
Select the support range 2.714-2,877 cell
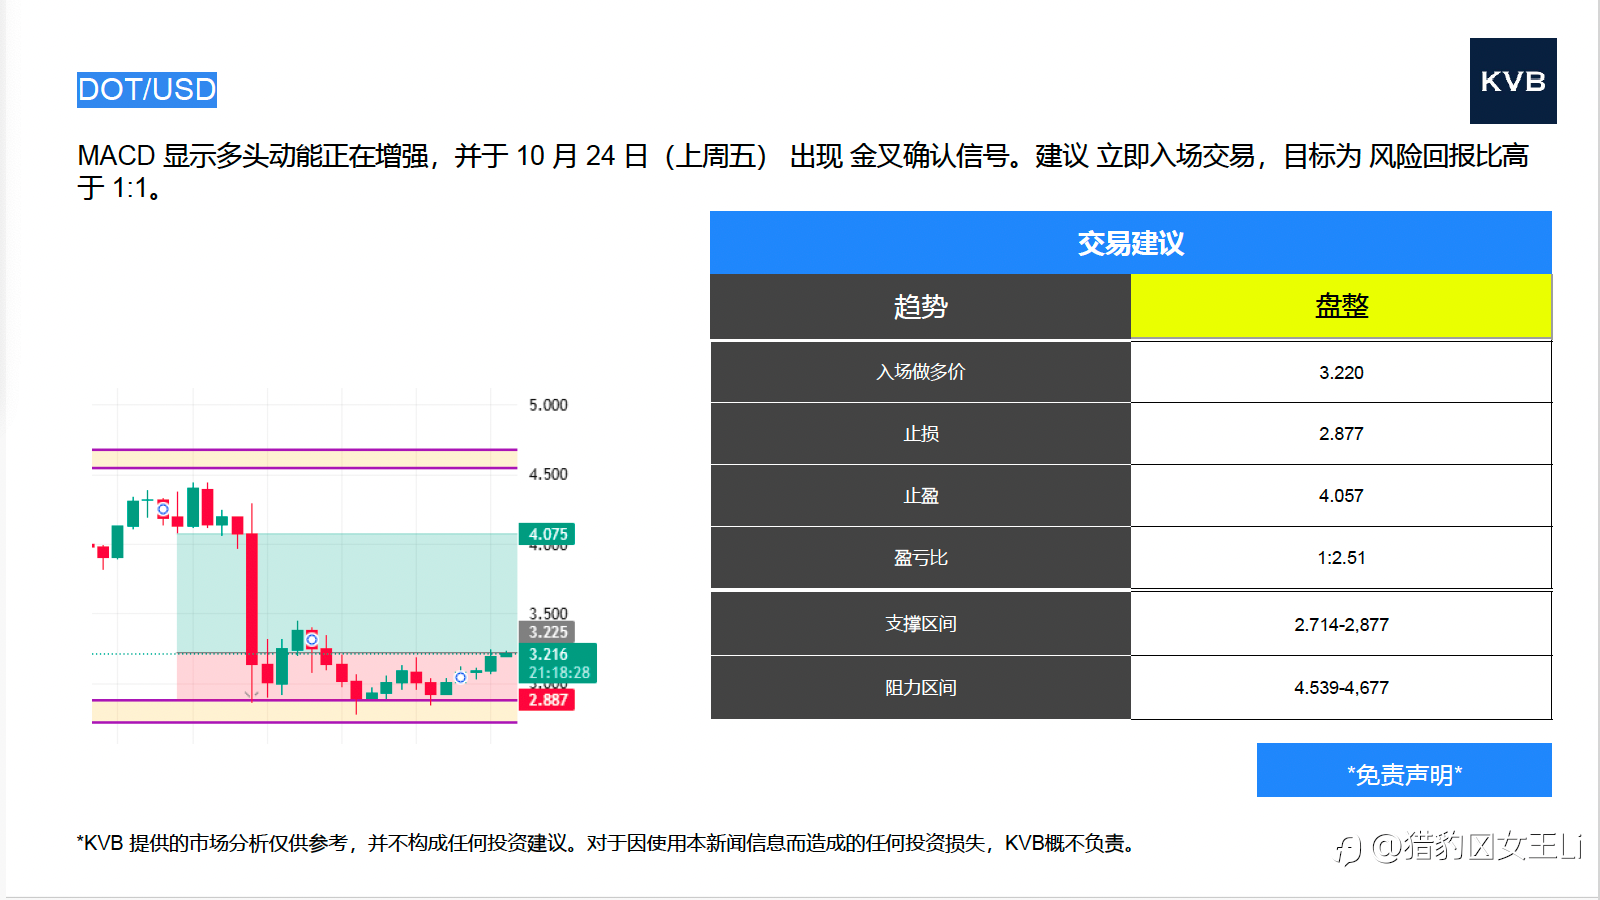tap(1341, 625)
